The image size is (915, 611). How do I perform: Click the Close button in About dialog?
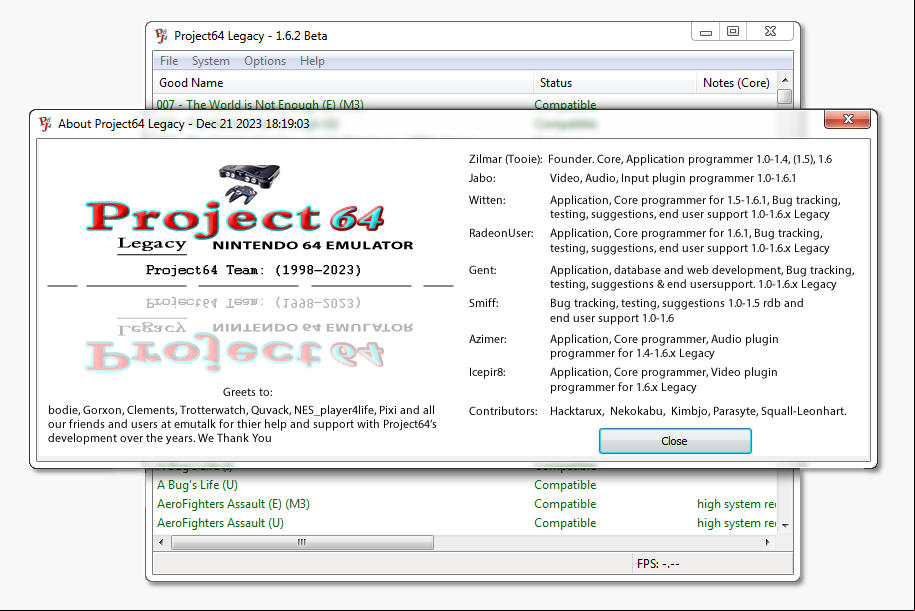click(x=675, y=441)
